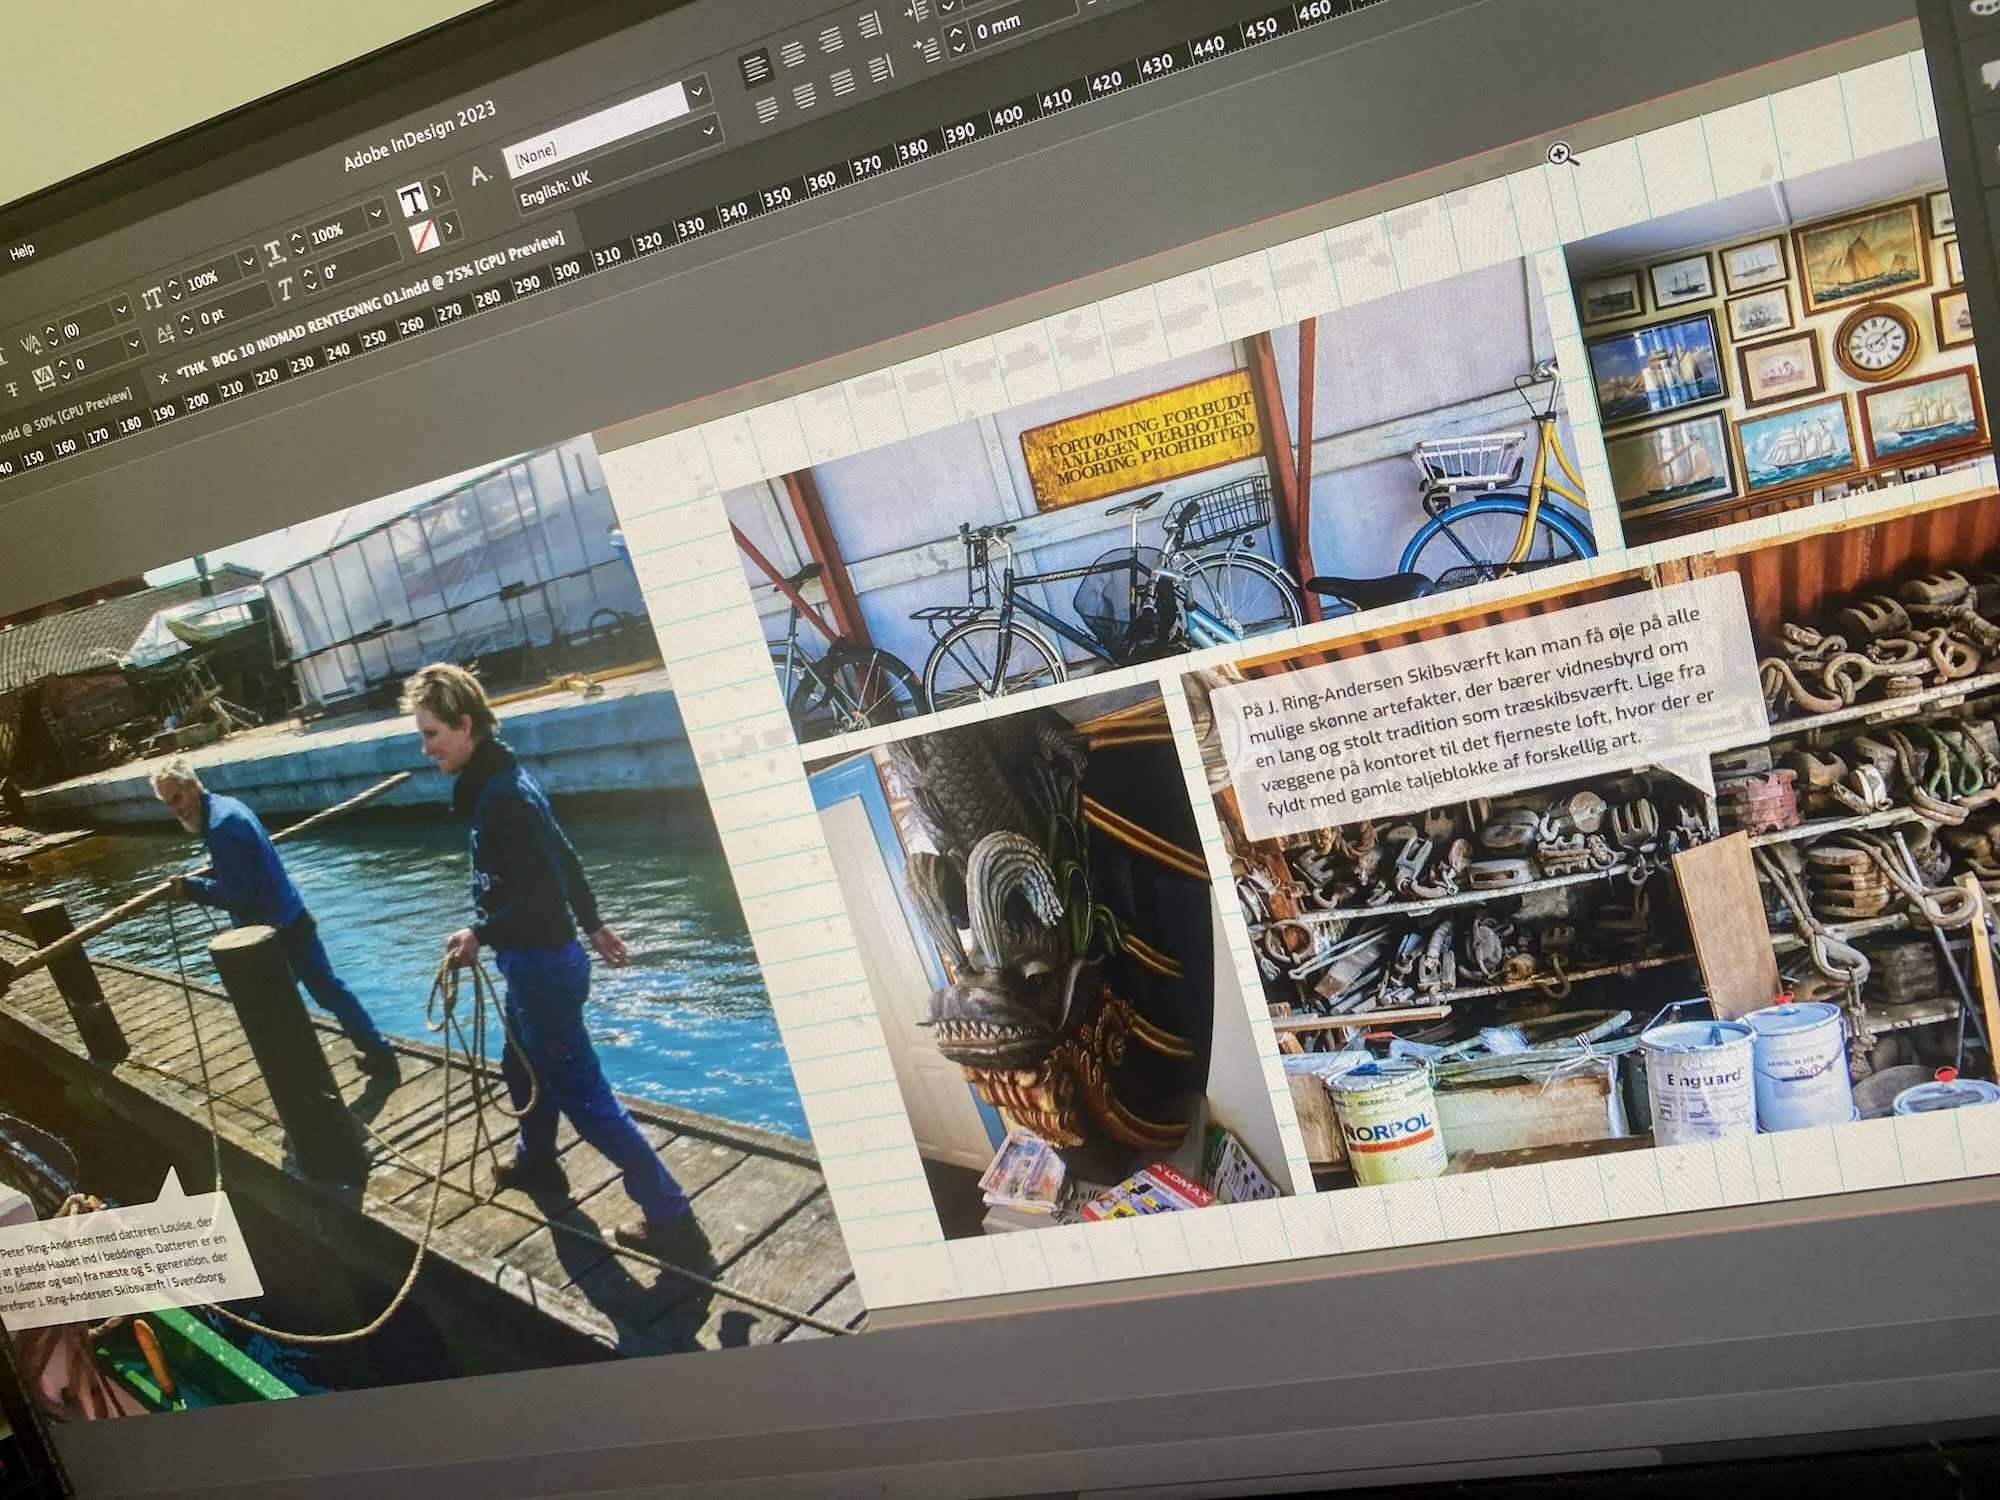
Task: Click the Justify All Lines icon
Action: (843, 81)
